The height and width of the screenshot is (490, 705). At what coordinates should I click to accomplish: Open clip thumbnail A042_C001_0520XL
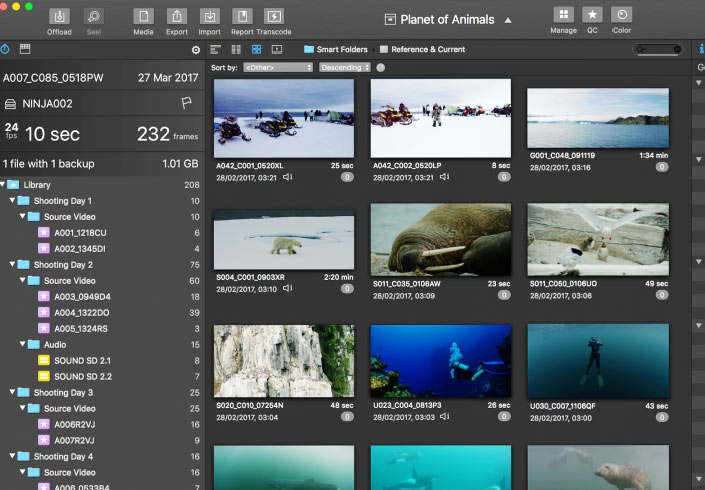click(x=284, y=118)
